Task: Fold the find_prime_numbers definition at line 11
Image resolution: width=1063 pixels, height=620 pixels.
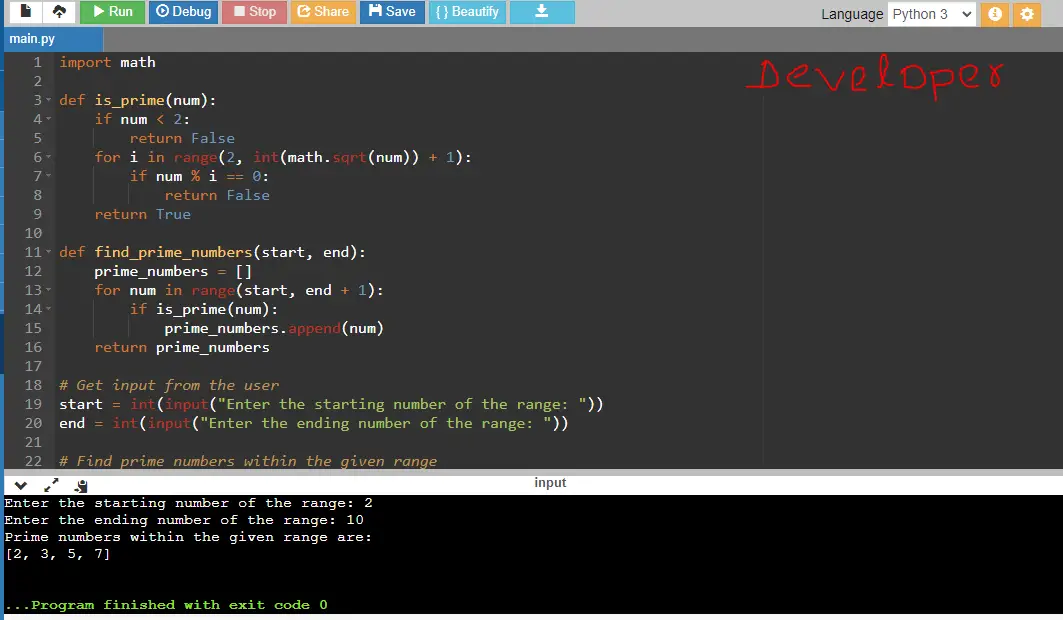Action: [x=48, y=252]
